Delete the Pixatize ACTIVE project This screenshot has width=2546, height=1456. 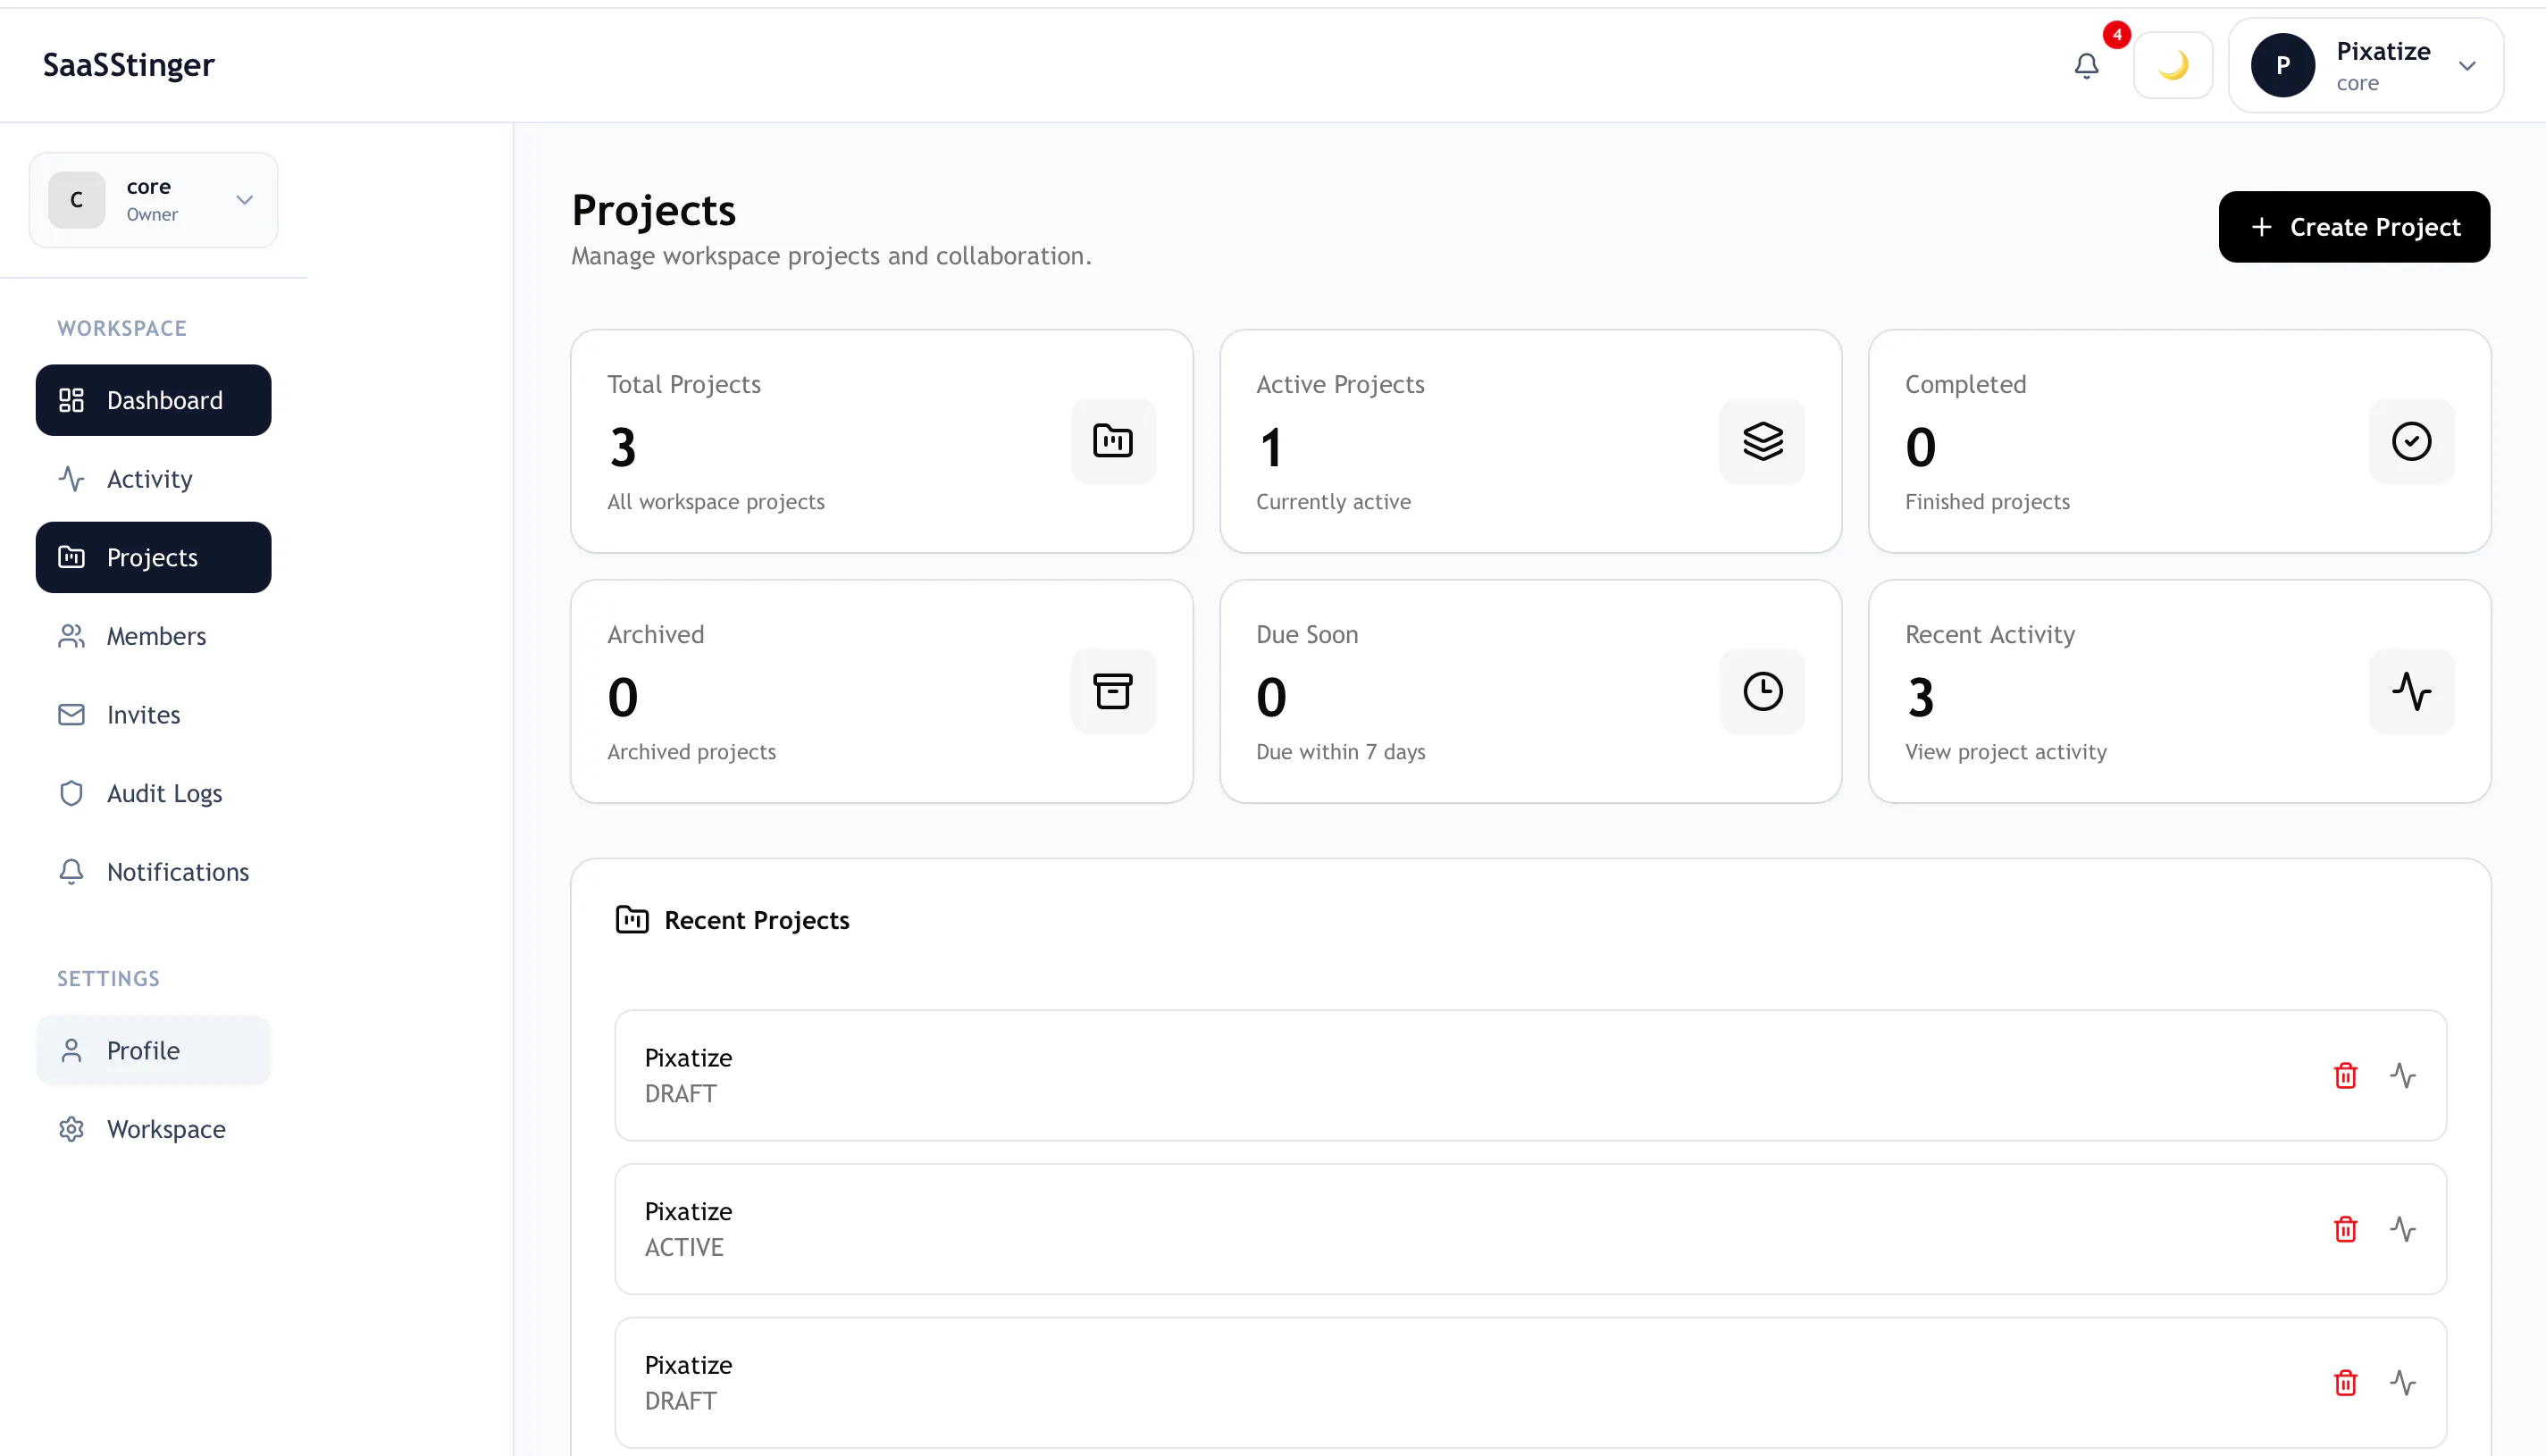point(2345,1229)
